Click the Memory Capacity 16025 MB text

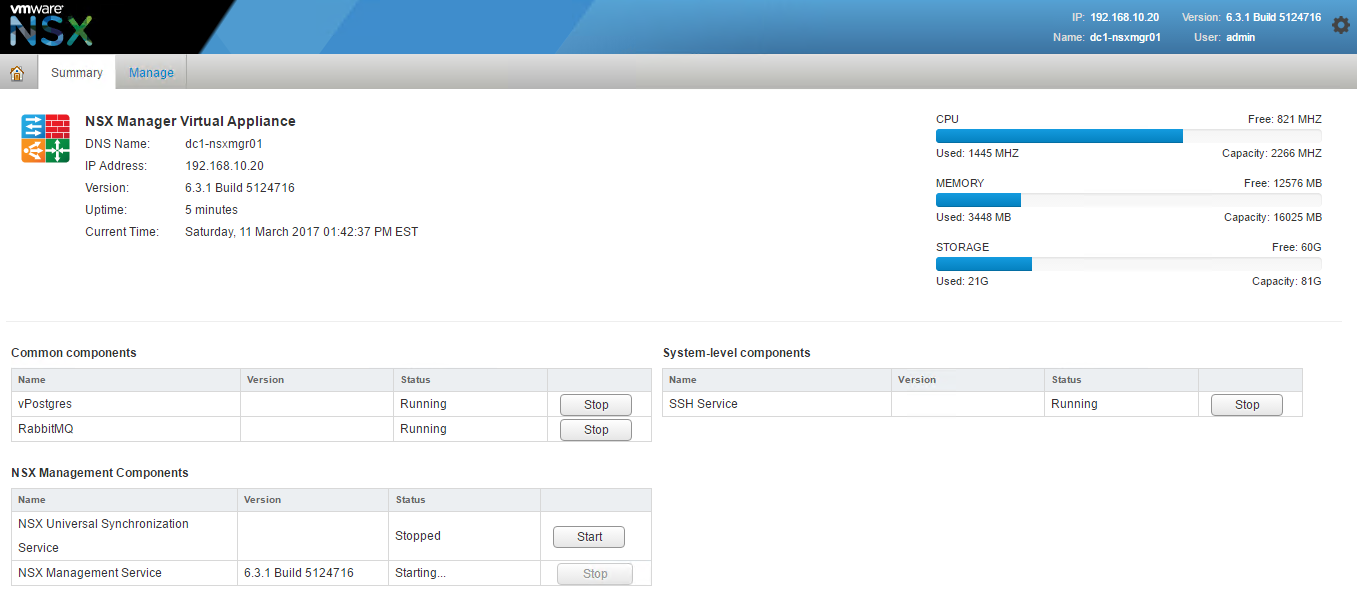pos(1273,217)
